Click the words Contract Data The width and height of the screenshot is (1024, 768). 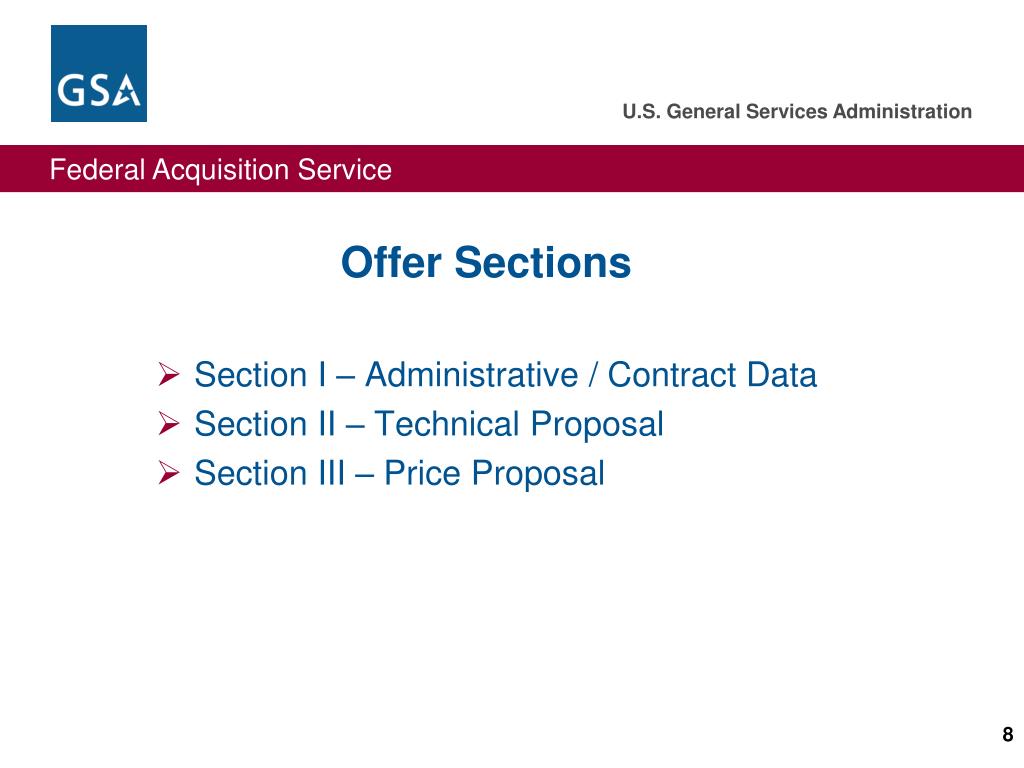point(712,375)
